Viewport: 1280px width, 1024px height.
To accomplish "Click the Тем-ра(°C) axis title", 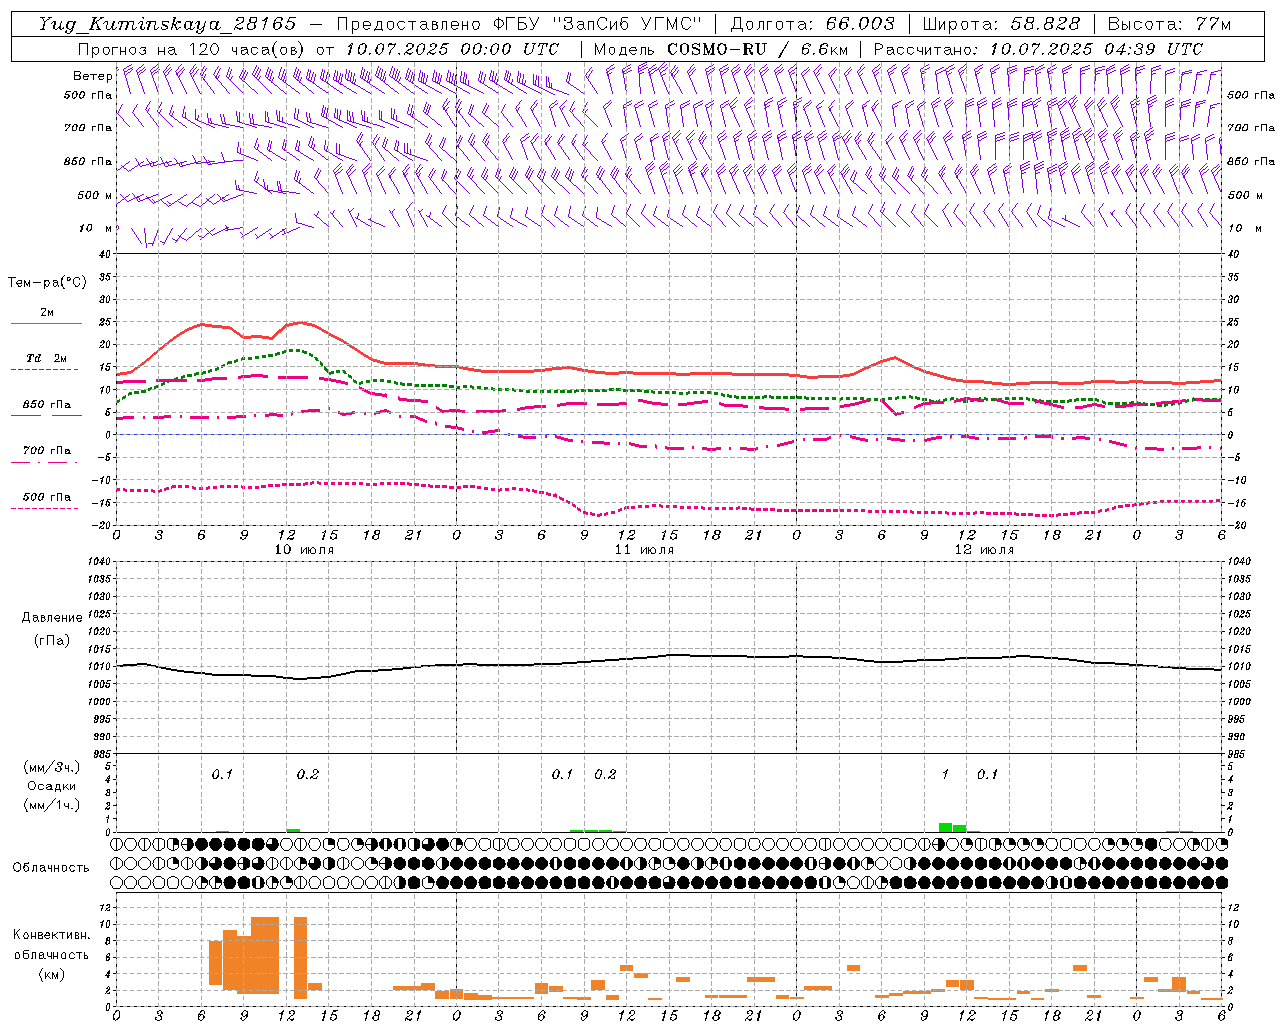I will pyautogui.click(x=47, y=283).
